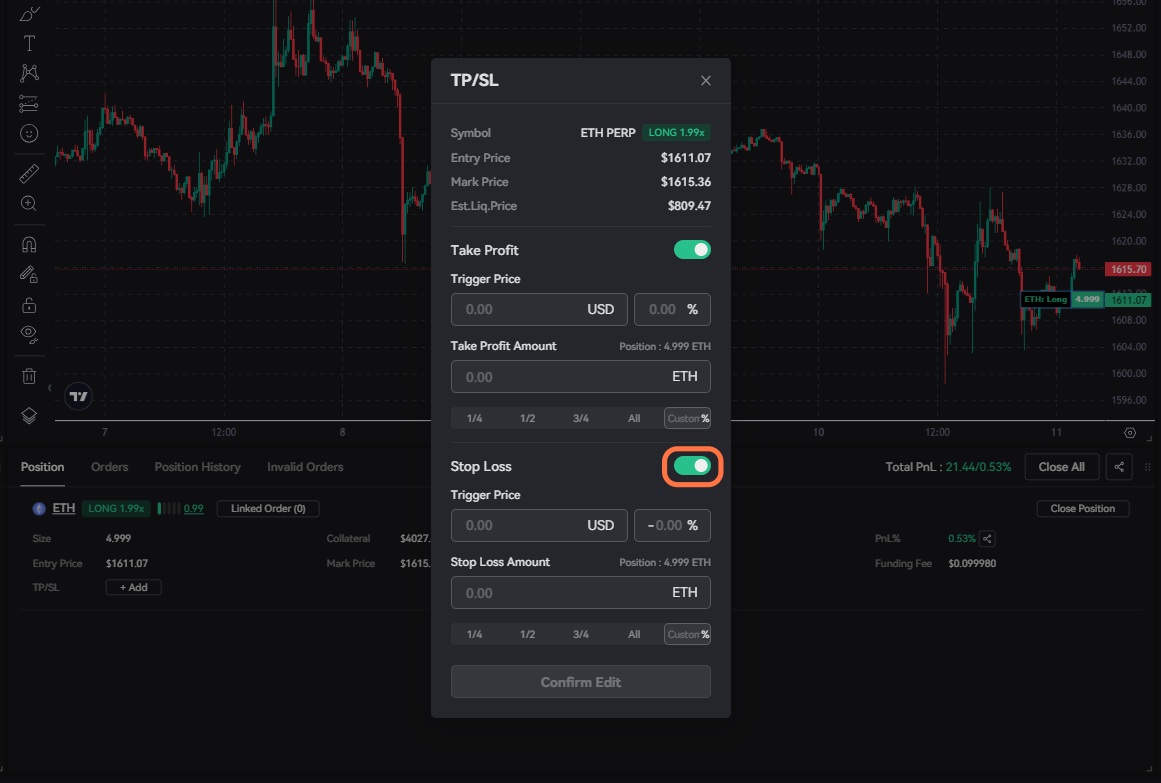This screenshot has height=783, width=1161.
Task: Hide all drawings with eye icon
Action: click(29, 334)
